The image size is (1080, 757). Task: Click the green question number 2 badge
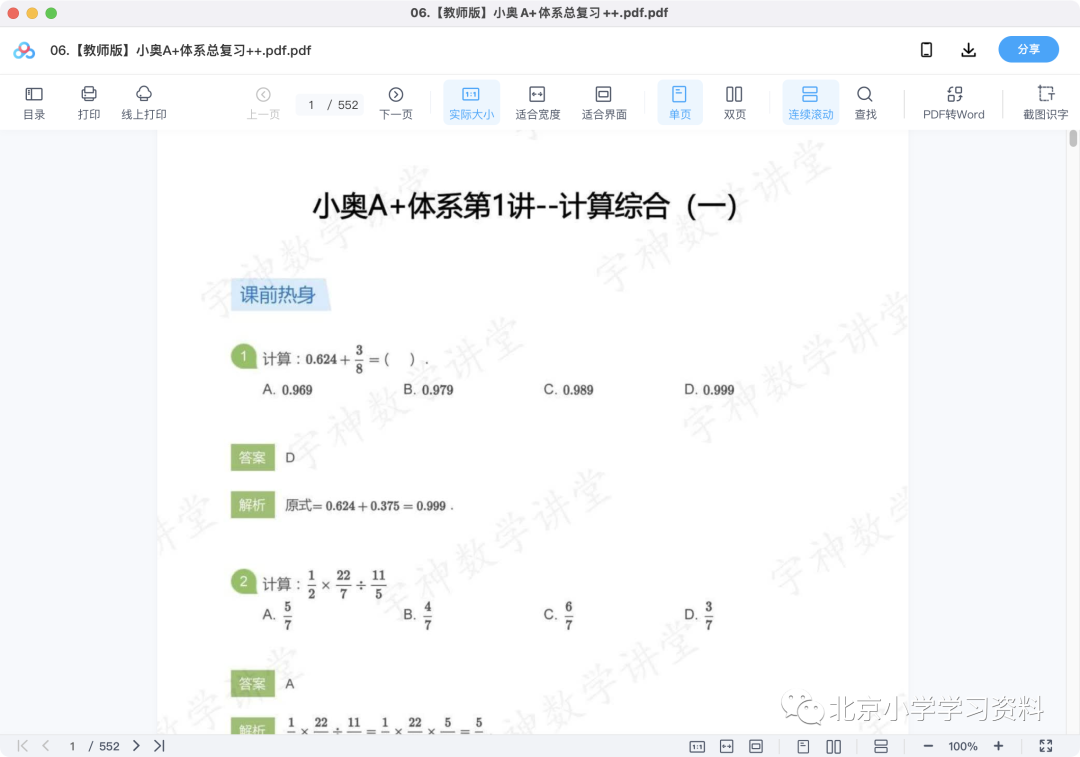pyautogui.click(x=243, y=581)
